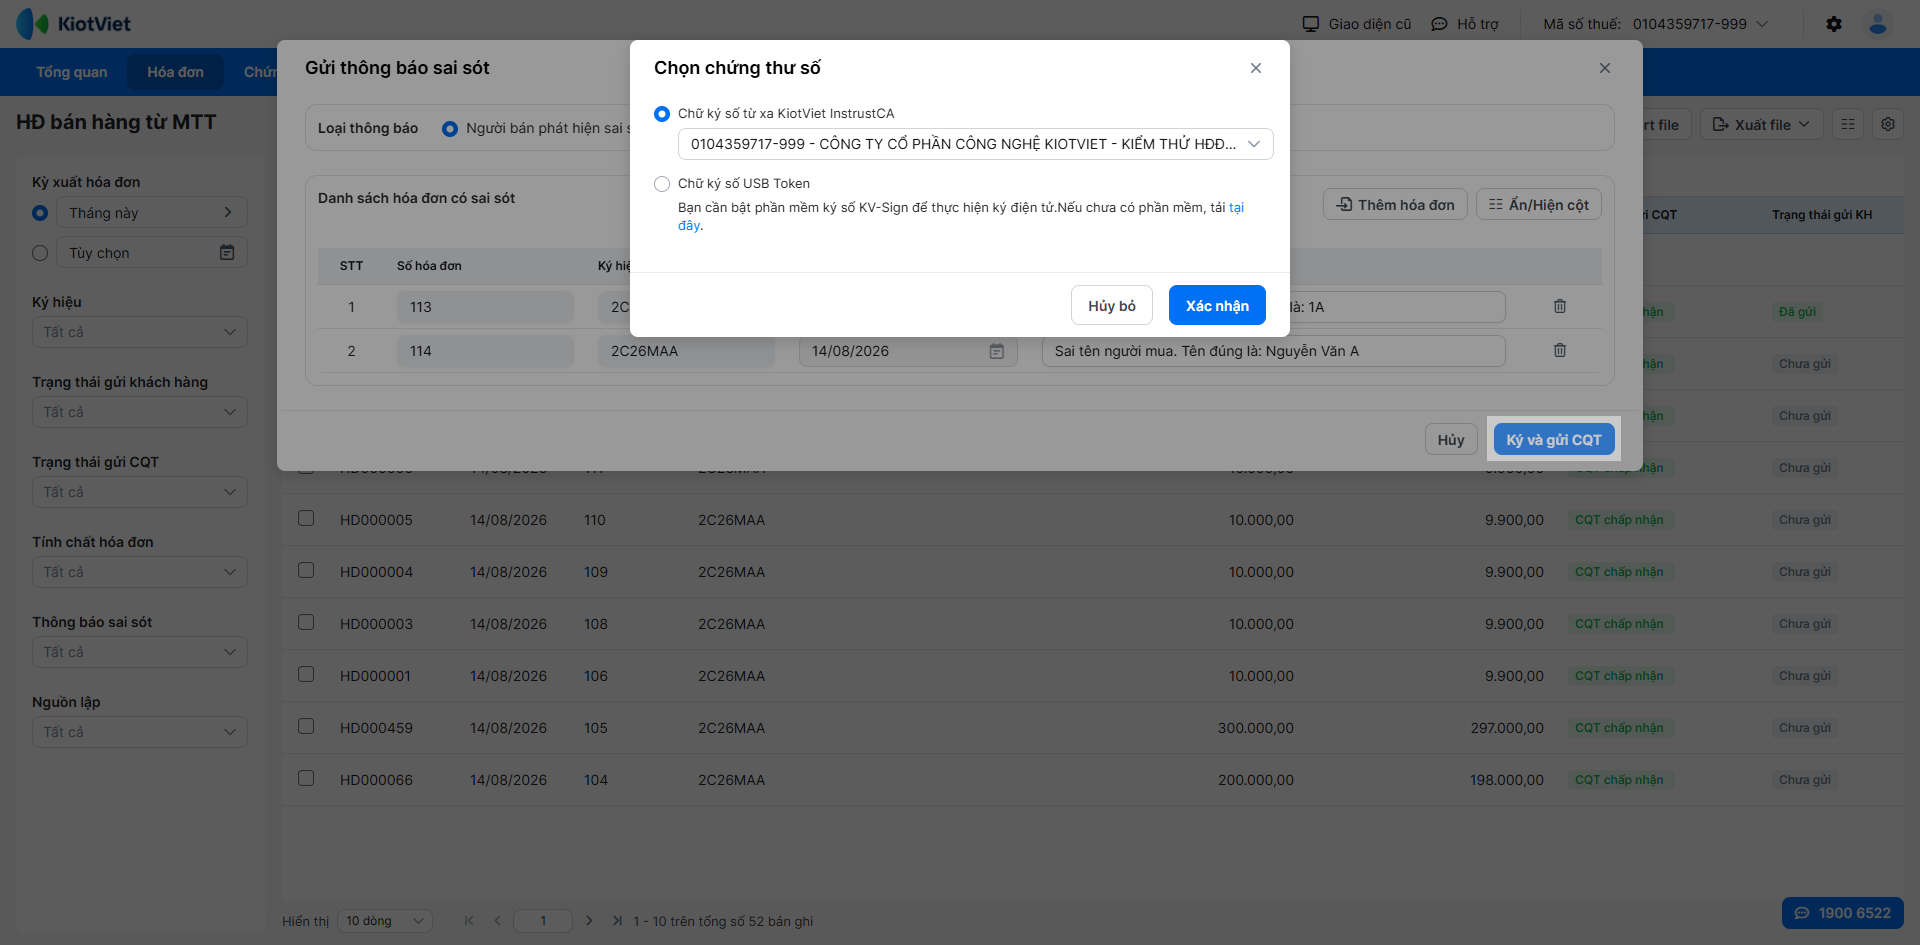The width and height of the screenshot is (1920, 945).
Task: Edit the error reason field for invoice 114
Action: coord(1273,351)
